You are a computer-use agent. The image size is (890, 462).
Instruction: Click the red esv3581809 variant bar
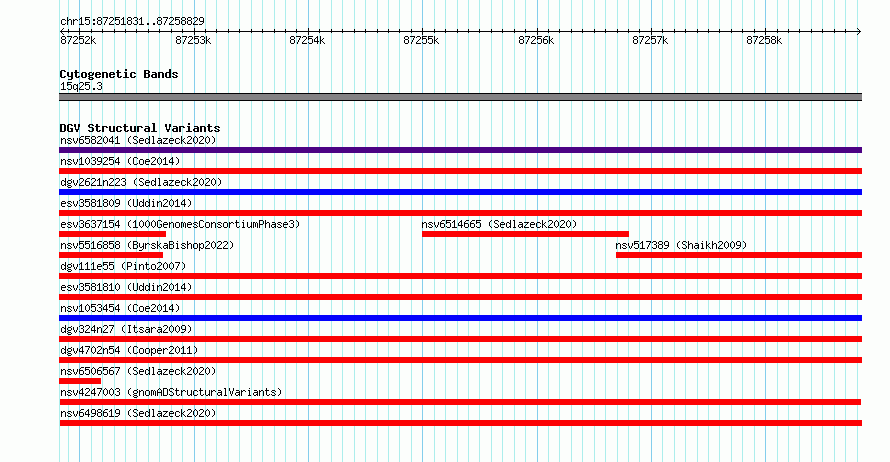point(460,213)
